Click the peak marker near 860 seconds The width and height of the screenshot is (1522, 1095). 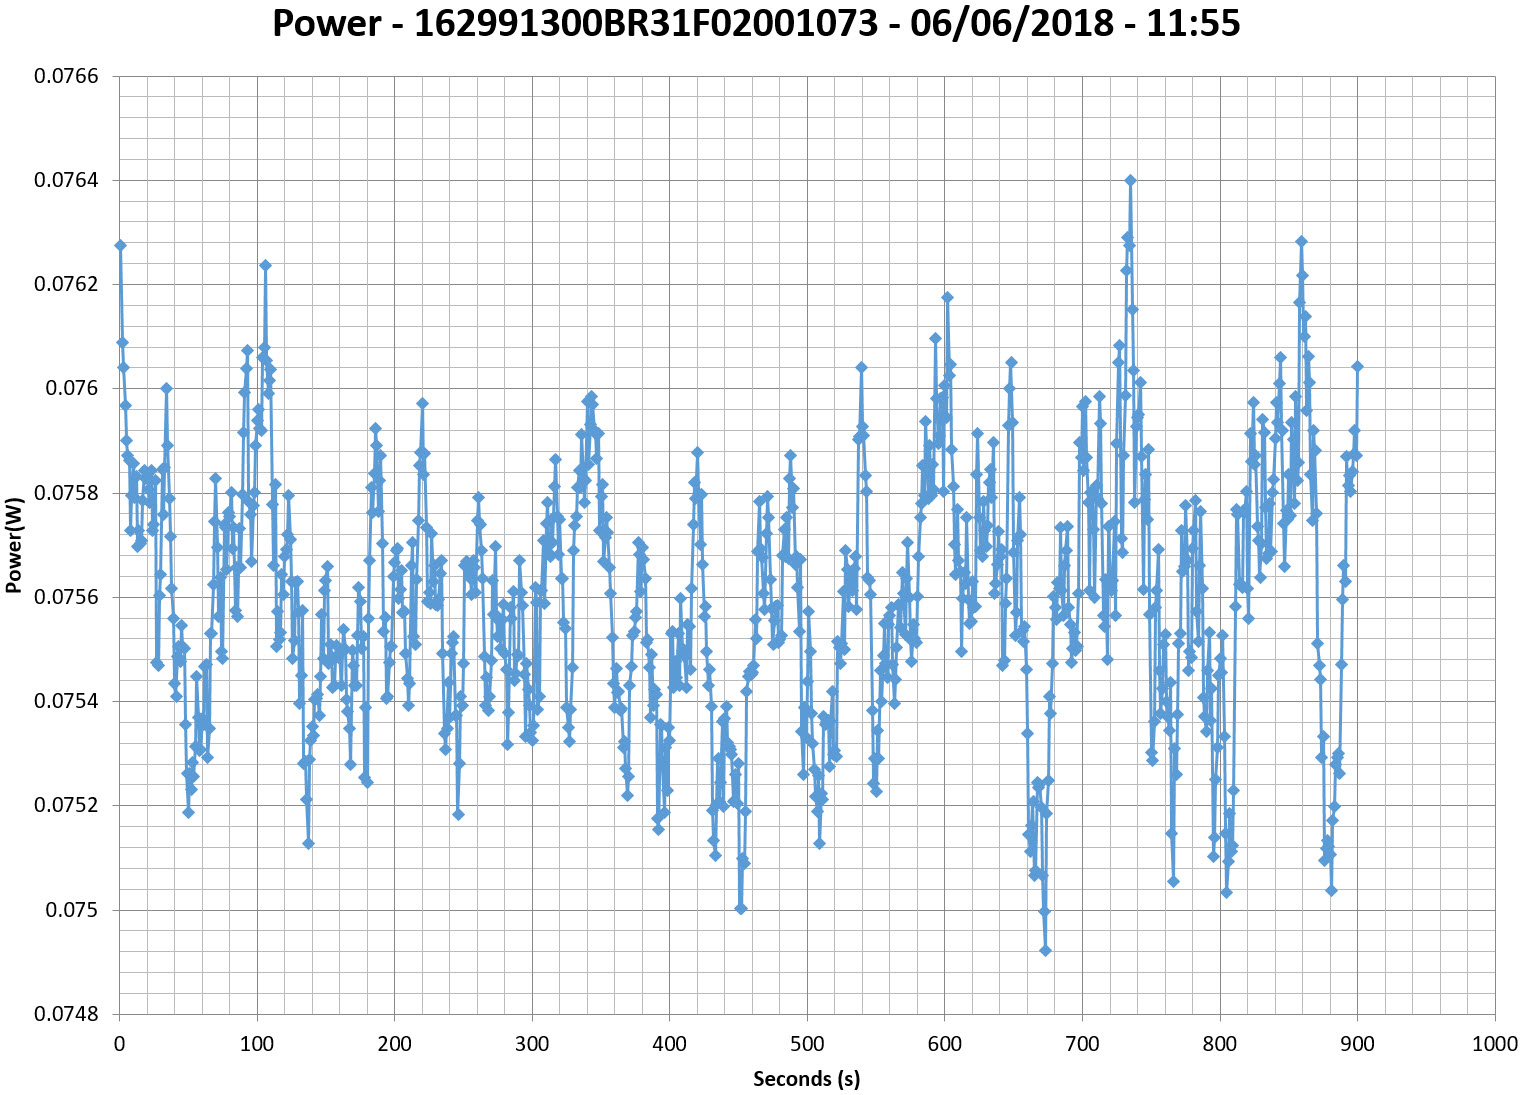click(1301, 241)
